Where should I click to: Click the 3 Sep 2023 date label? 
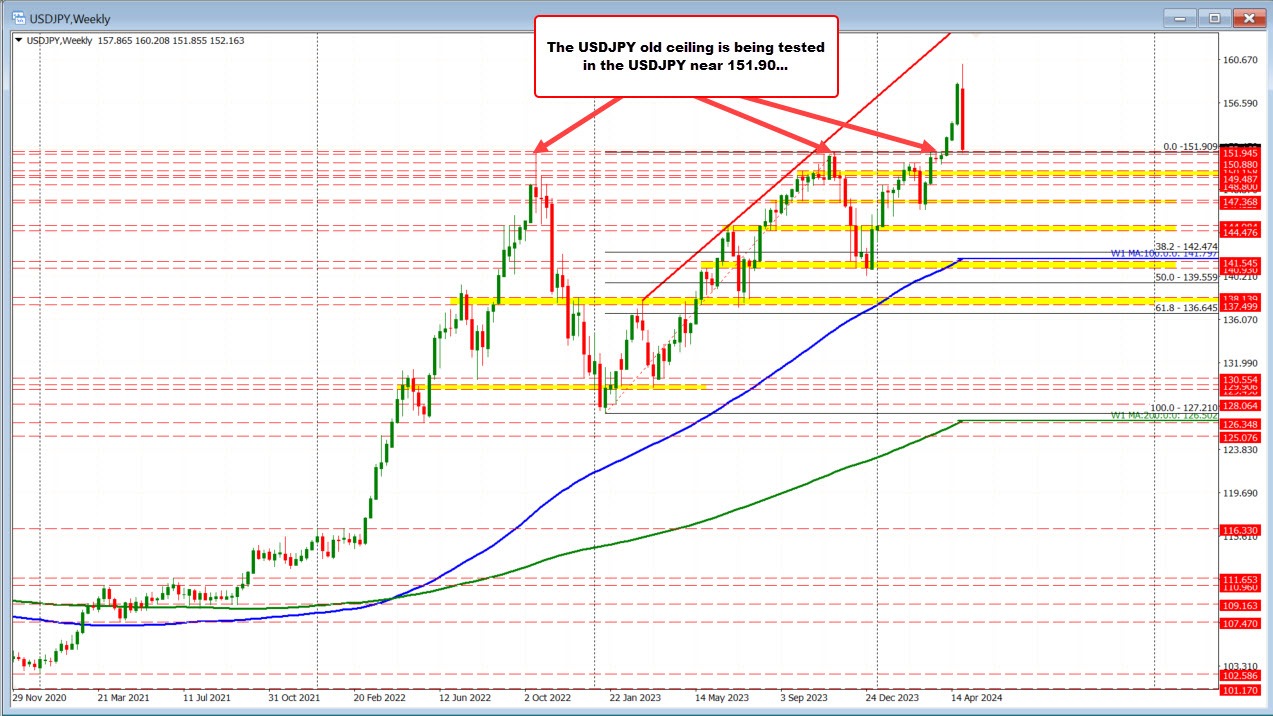tap(806, 697)
